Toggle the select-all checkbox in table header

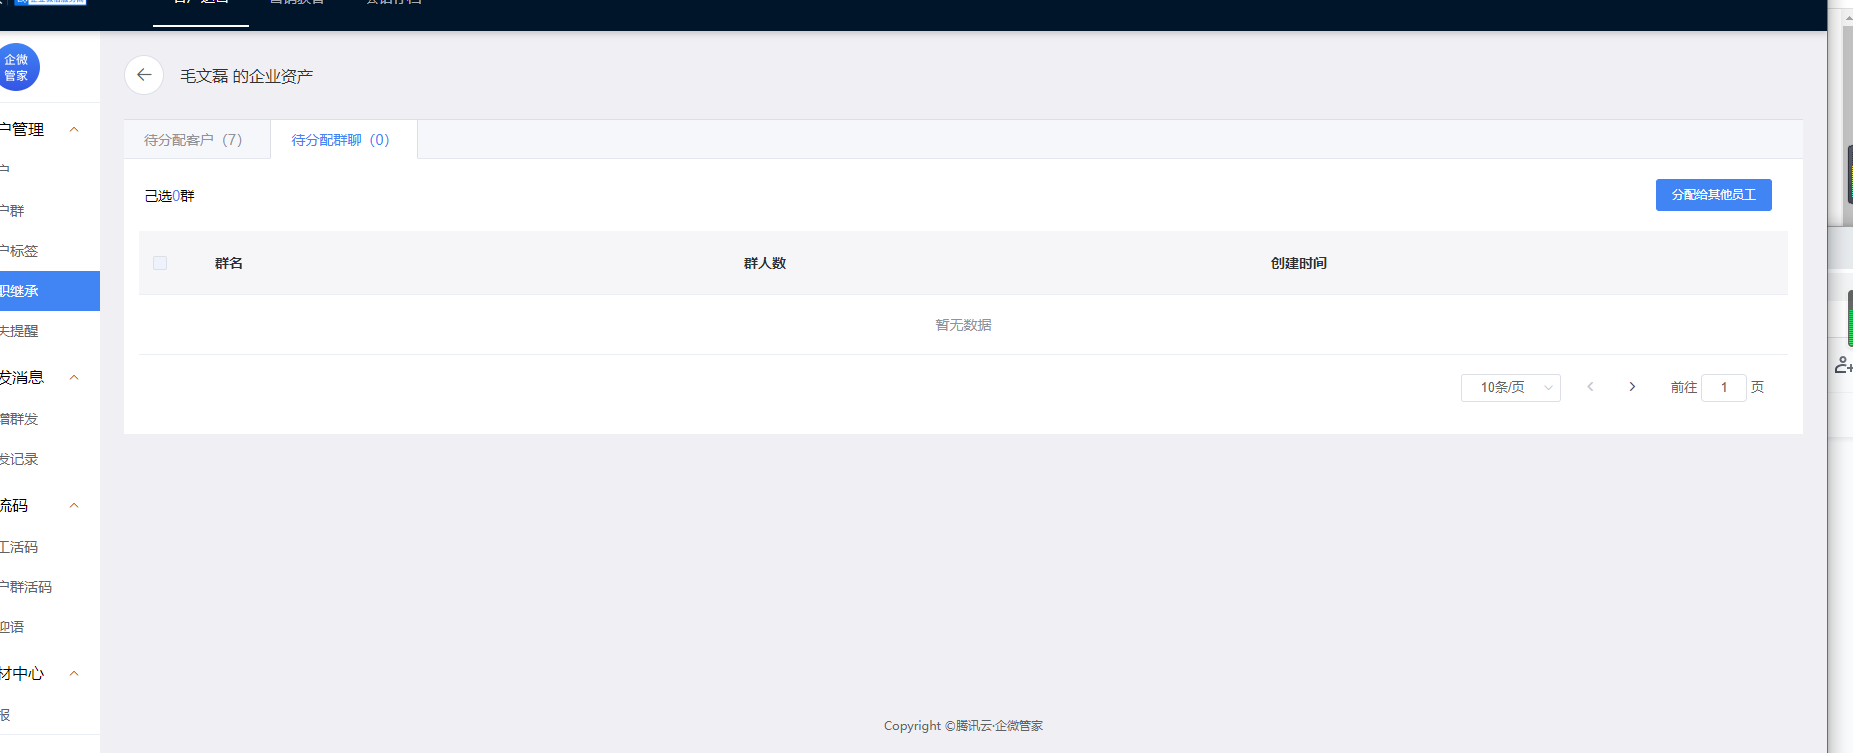(x=160, y=263)
